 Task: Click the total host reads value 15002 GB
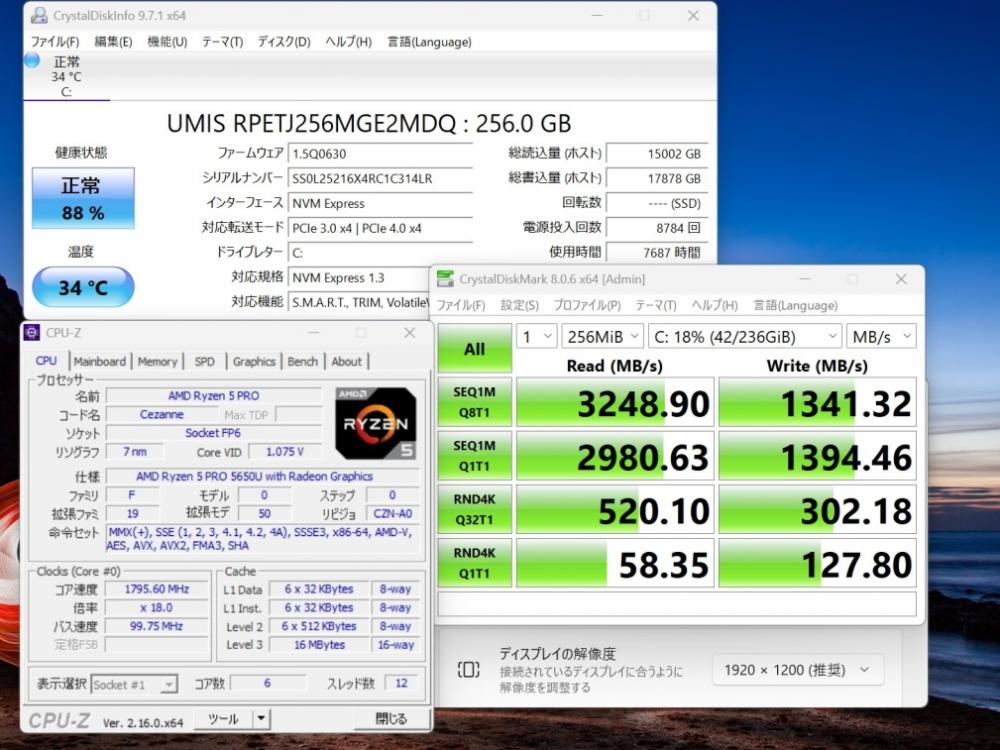pos(657,154)
